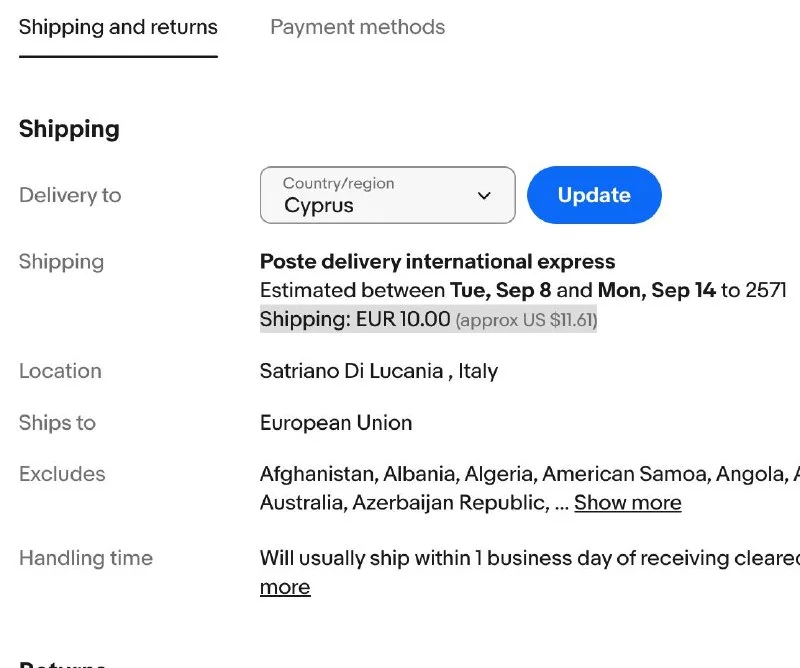
Task: Click the Poste delivery international express text
Action: [437, 262]
